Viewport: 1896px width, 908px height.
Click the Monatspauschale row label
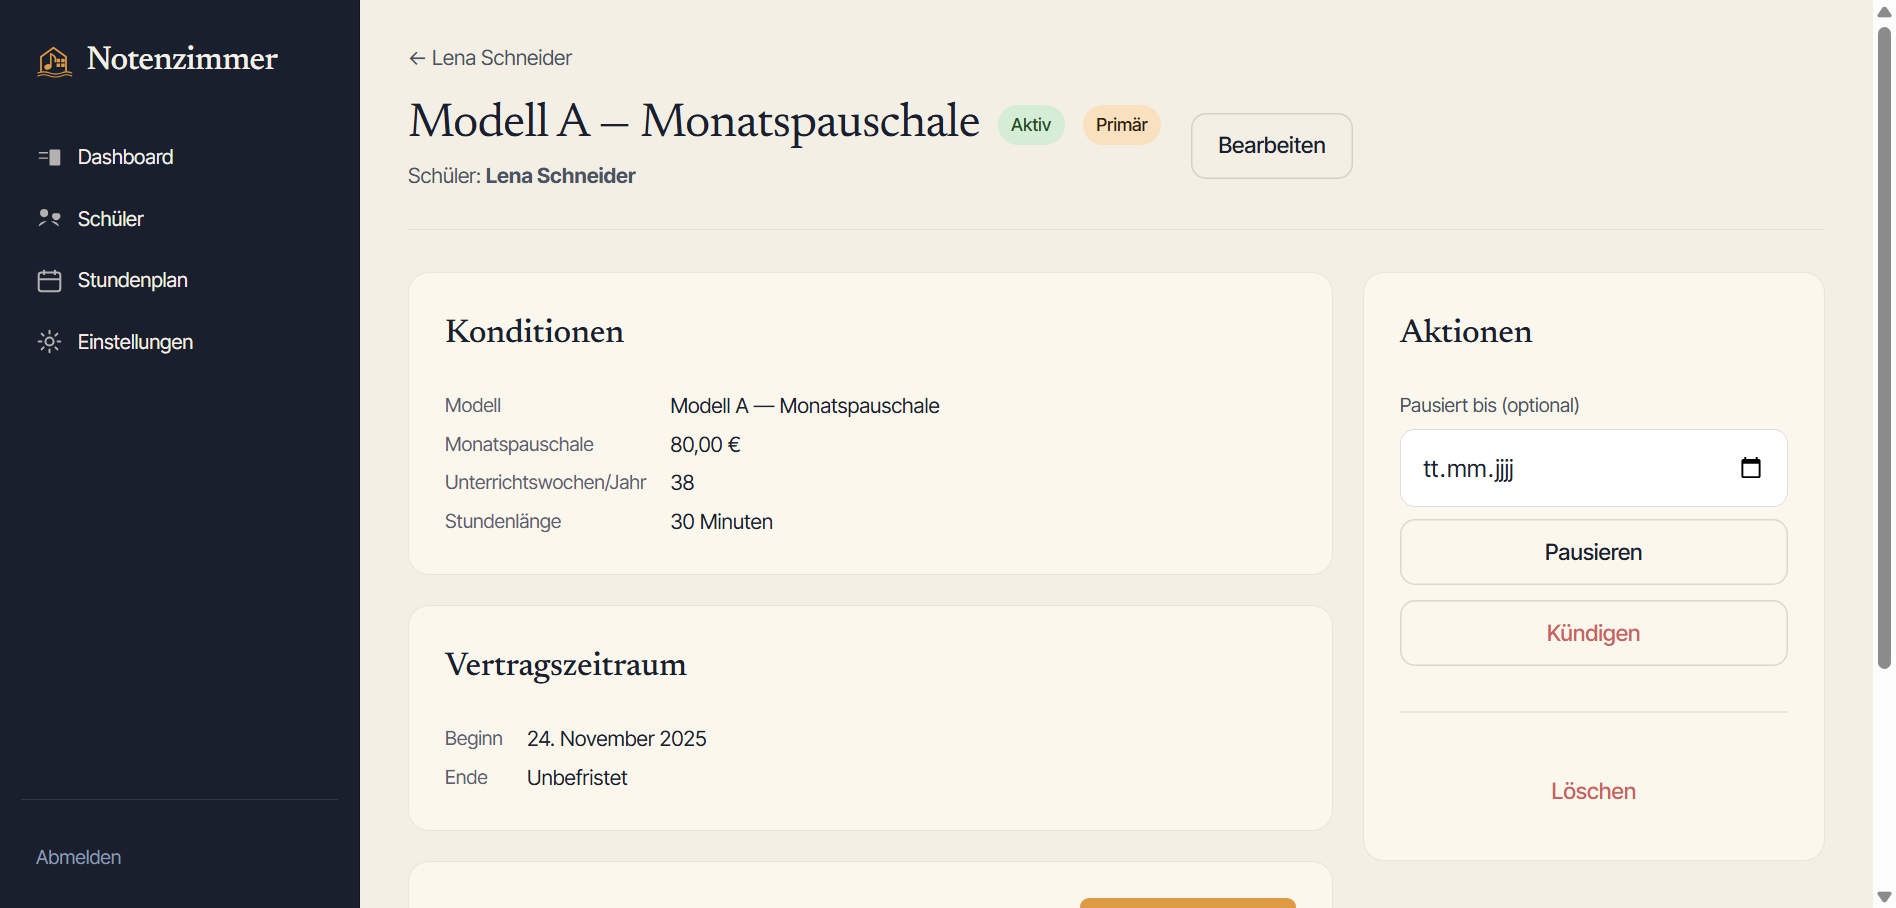[x=519, y=444]
